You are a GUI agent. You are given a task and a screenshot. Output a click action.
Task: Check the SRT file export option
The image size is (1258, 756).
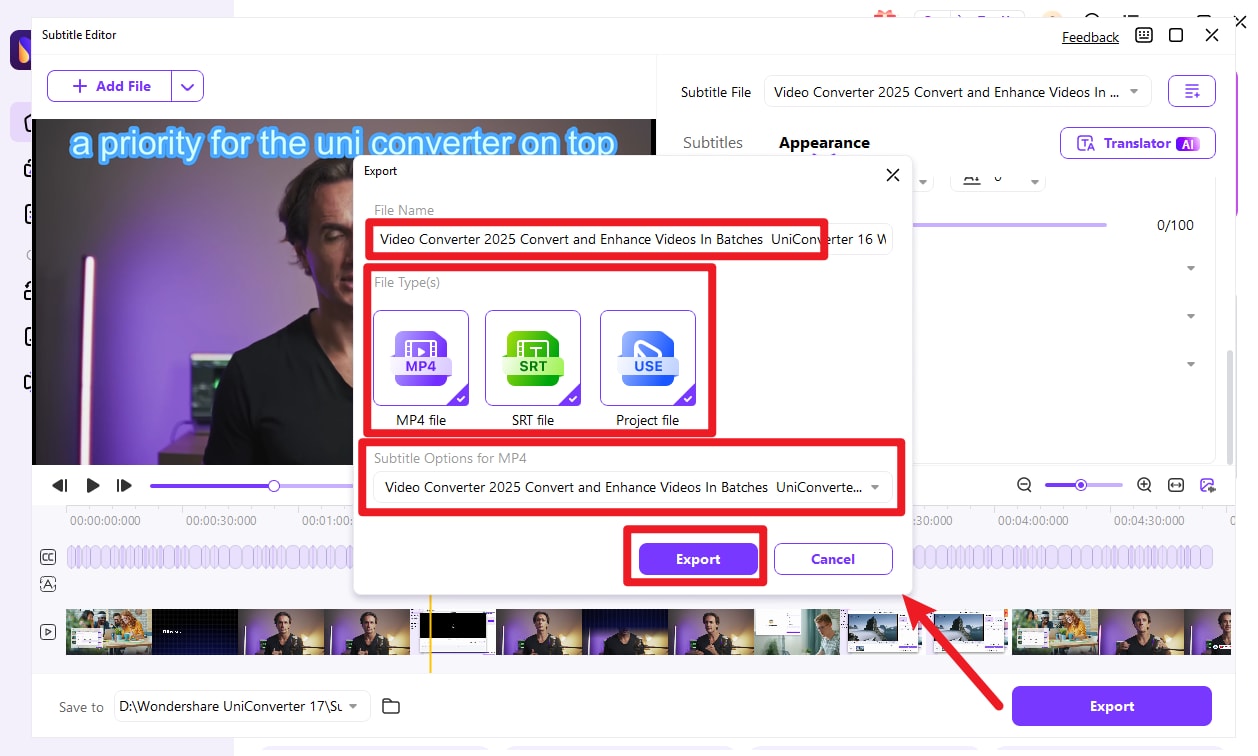pos(533,358)
